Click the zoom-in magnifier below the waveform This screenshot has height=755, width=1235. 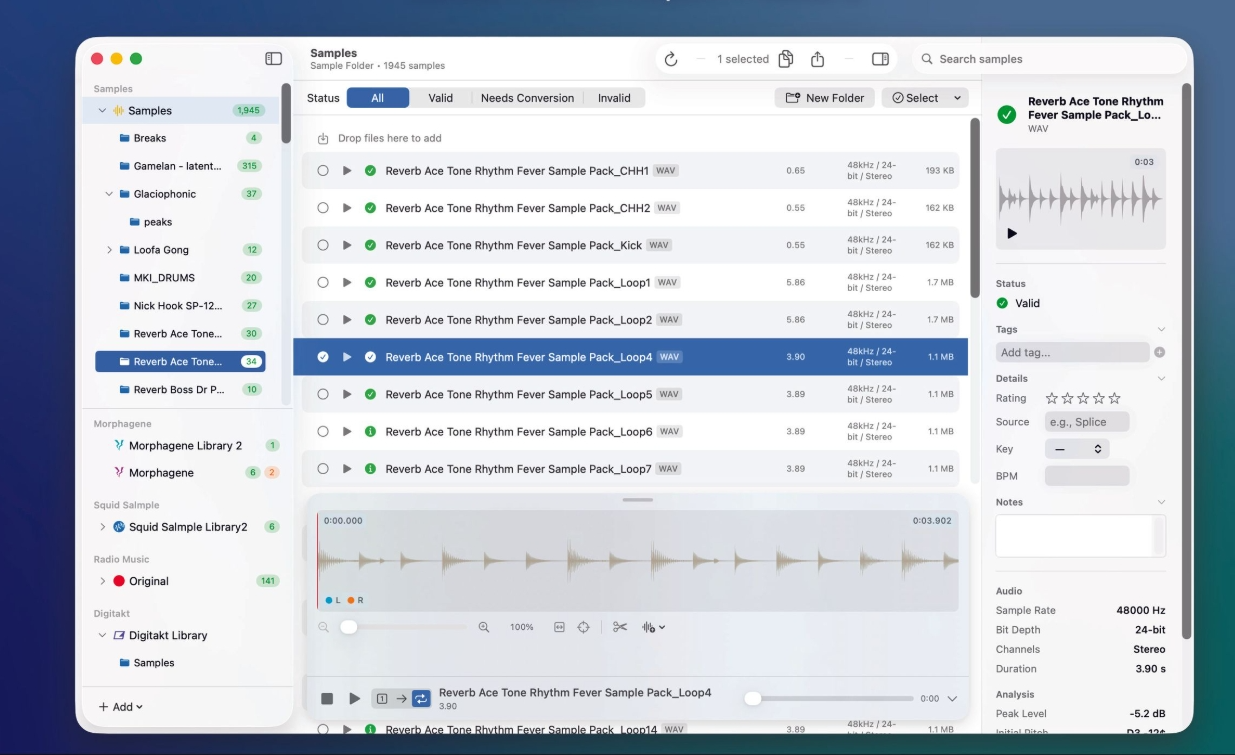(484, 627)
